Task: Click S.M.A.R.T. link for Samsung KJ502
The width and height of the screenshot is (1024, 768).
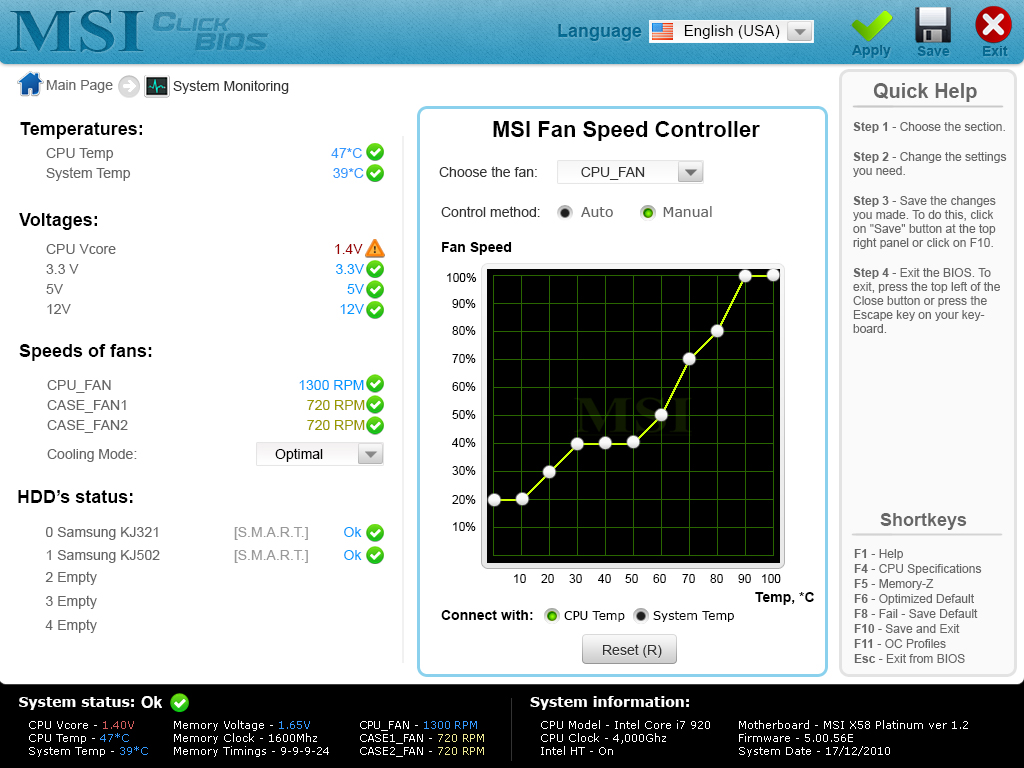Action: (x=271, y=555)
